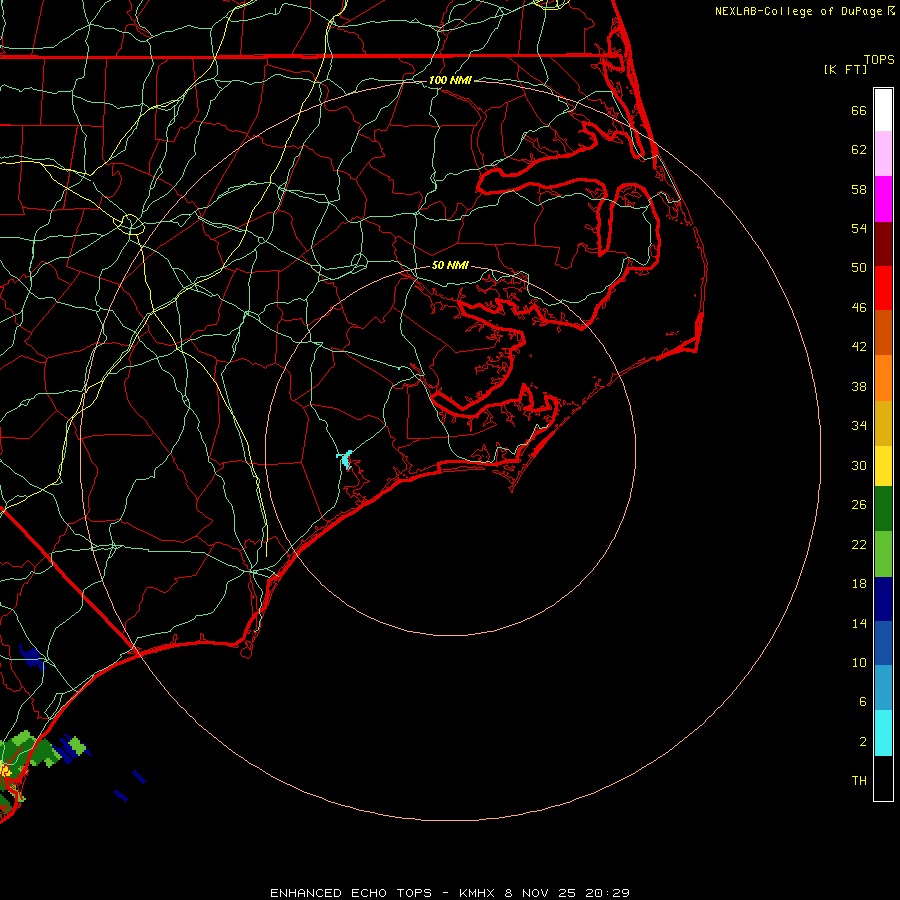
Task: Click the 66 legend value
Action: (859, 110)
